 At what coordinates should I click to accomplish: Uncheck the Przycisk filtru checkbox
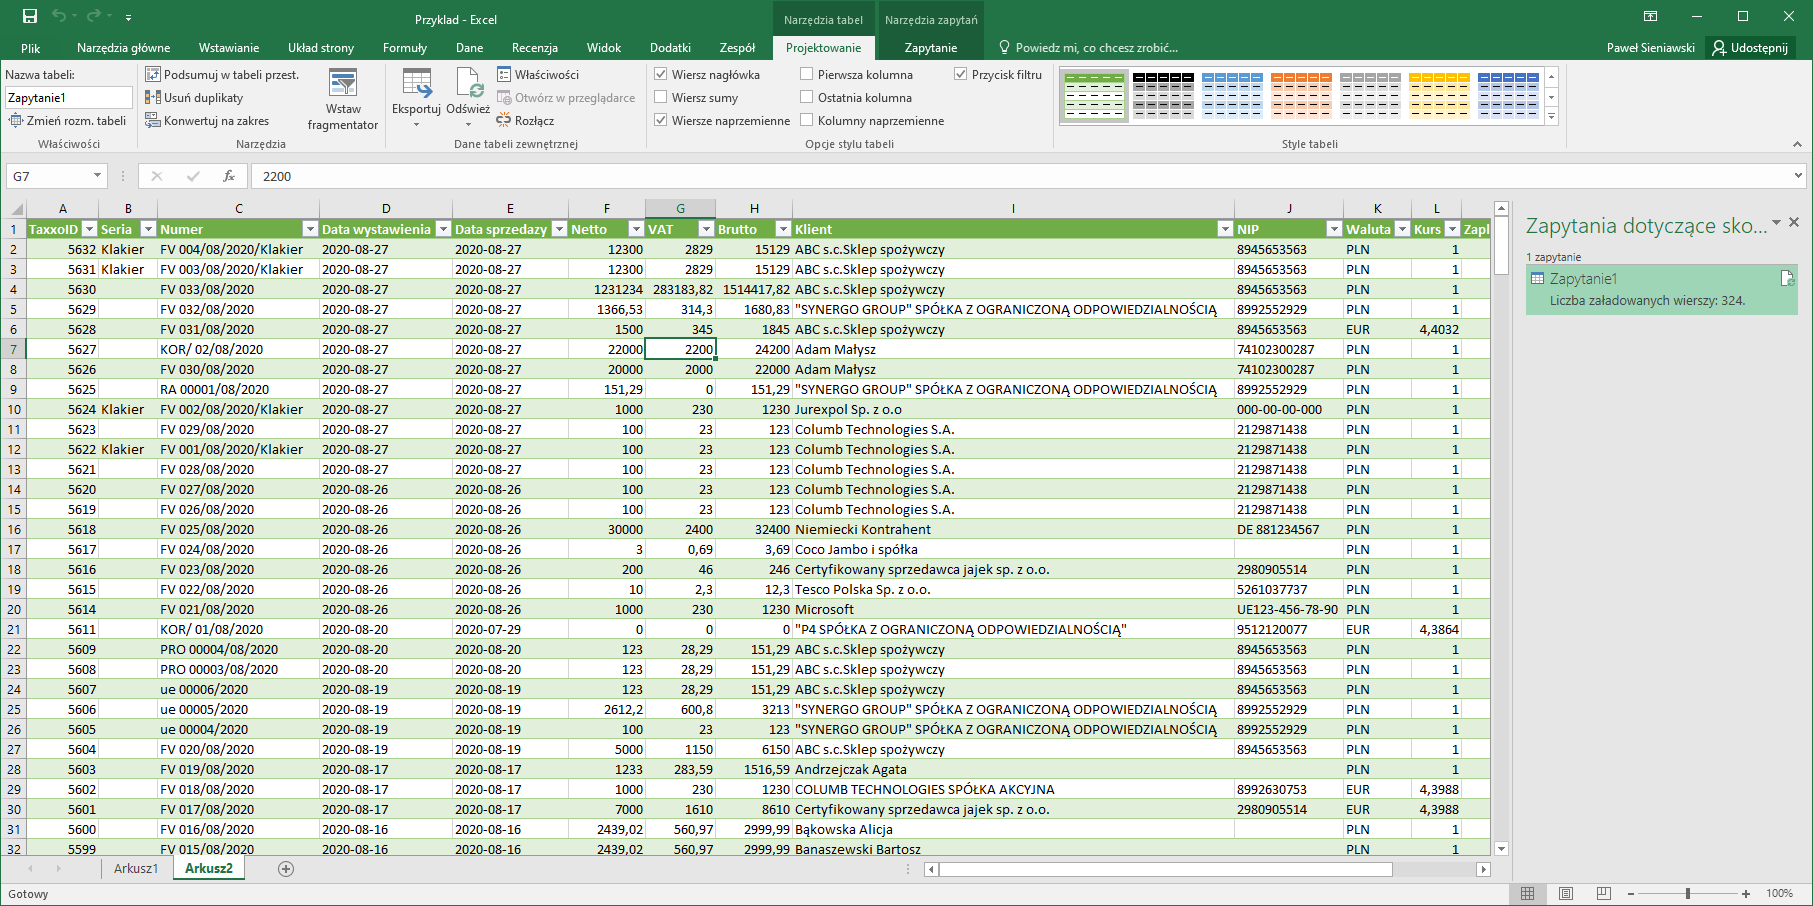(x=961, y=74)
